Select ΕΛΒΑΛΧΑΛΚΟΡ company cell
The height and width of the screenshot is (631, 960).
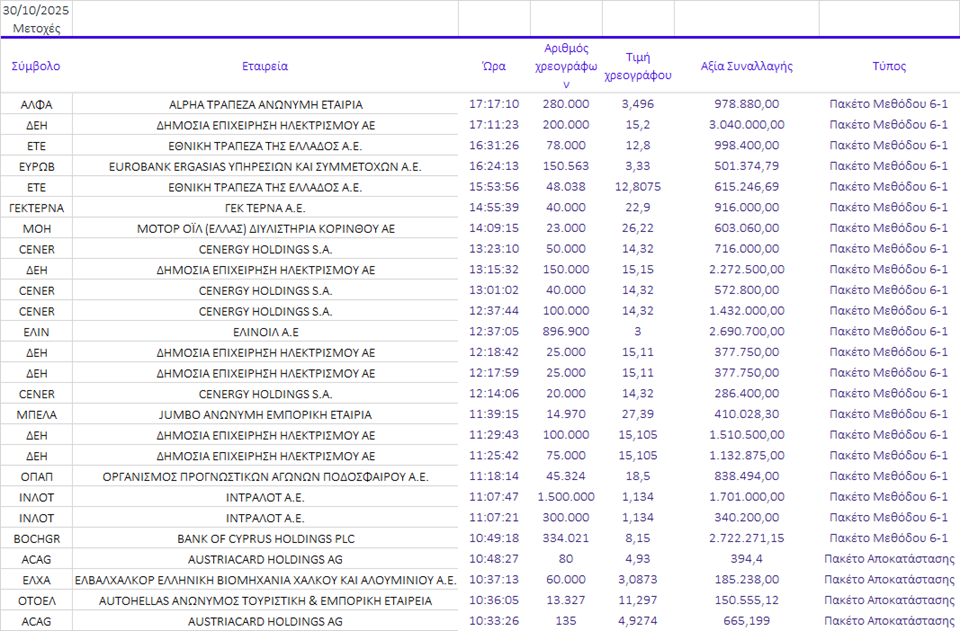coord(265,580)
